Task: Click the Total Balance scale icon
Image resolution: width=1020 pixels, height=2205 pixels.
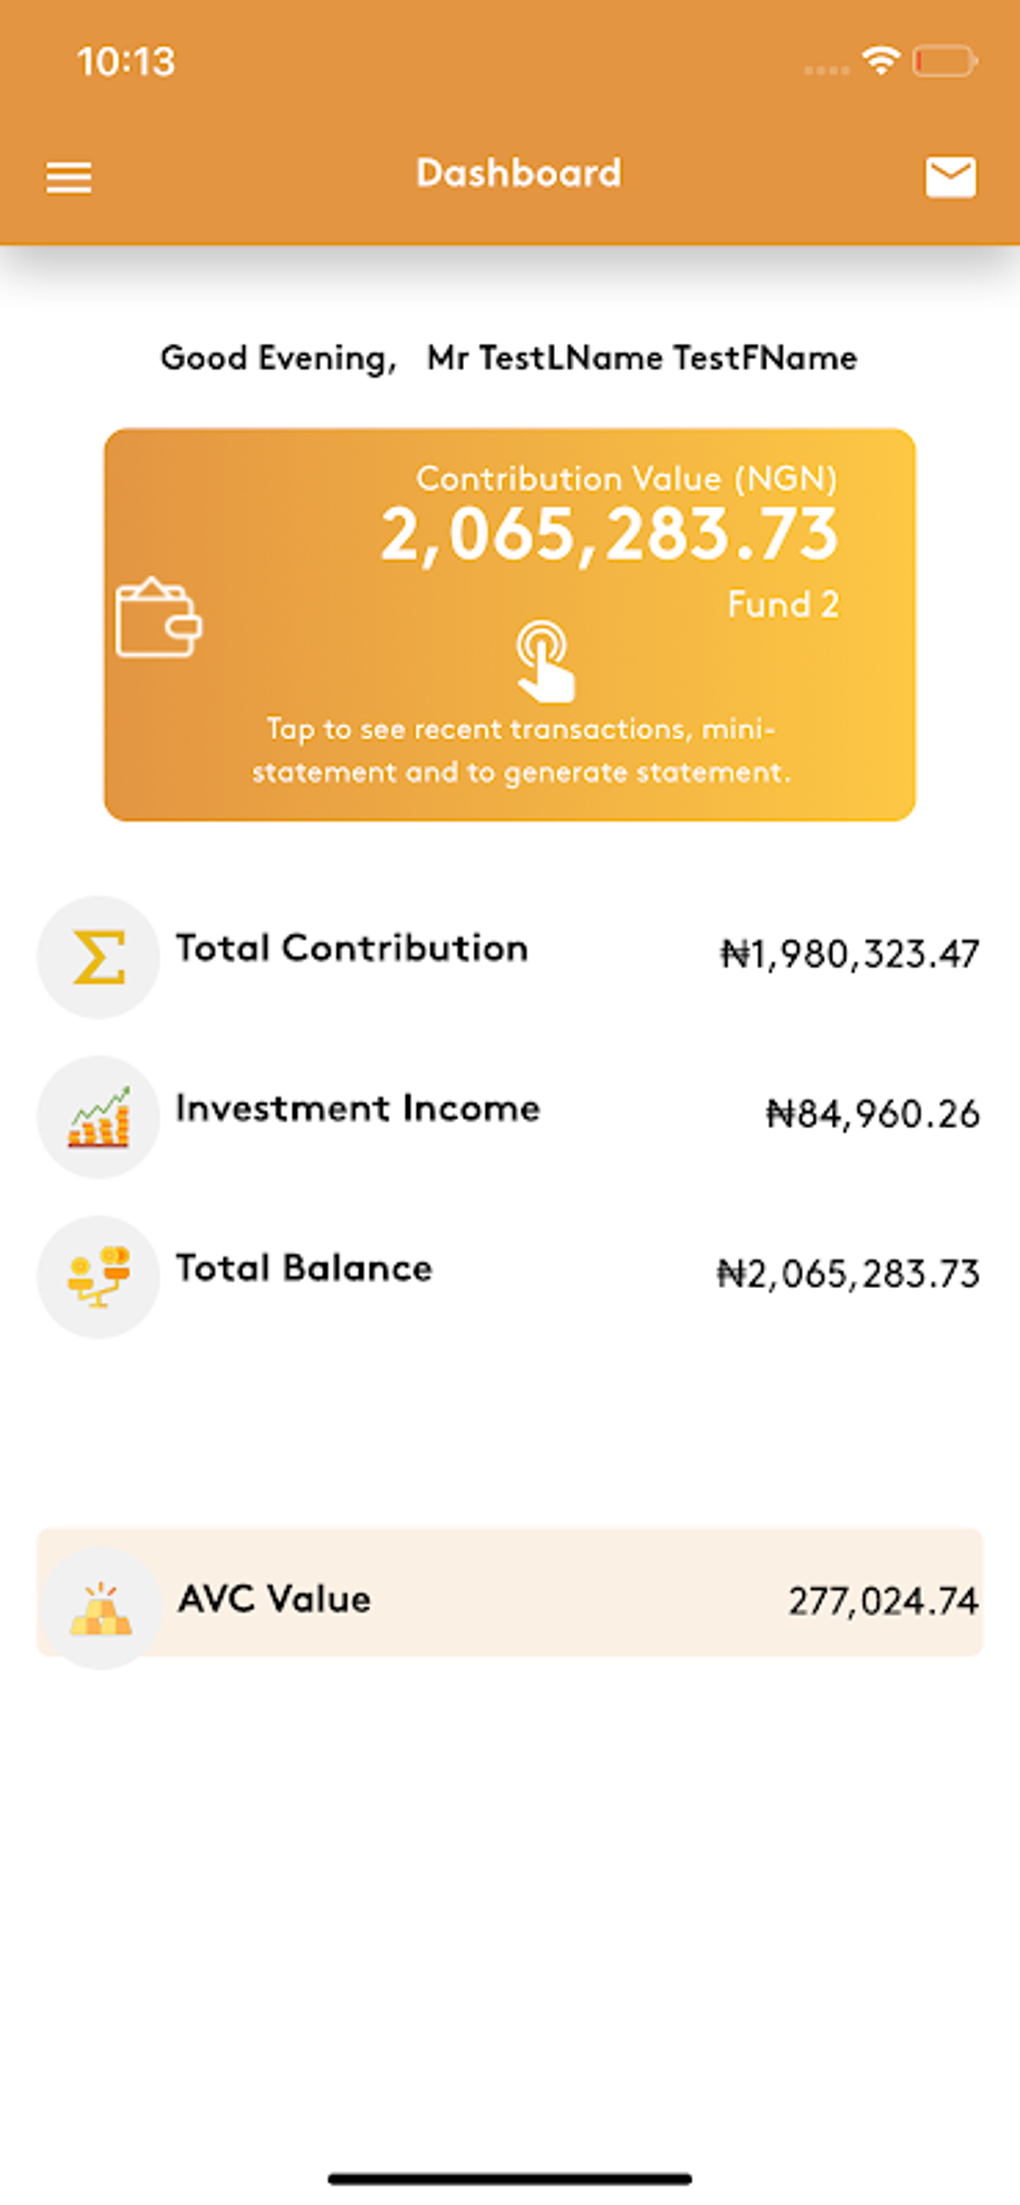Action: click(98, 1277)
